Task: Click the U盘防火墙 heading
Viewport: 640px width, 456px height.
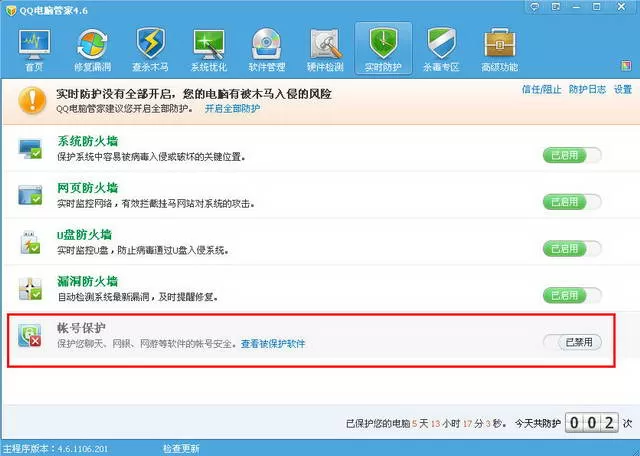Action: (84, 235)
